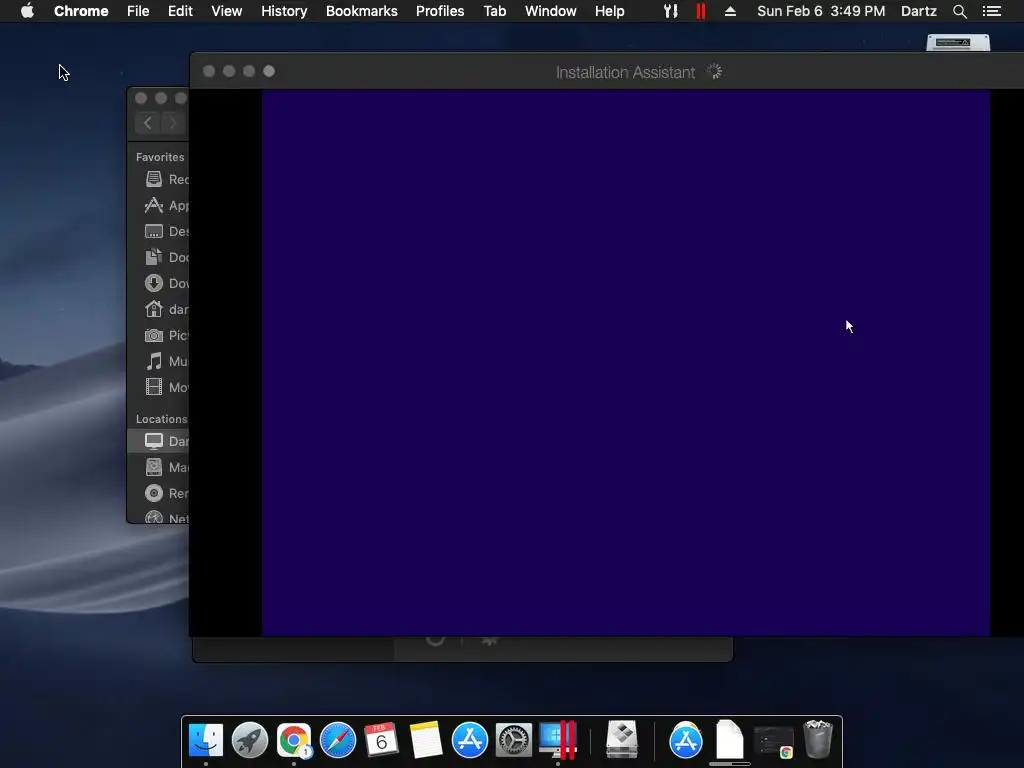This screenshot has height=768, width=1024.
Task: Close the Finder window
Action: pyautogui.click(x=140, y=98)
